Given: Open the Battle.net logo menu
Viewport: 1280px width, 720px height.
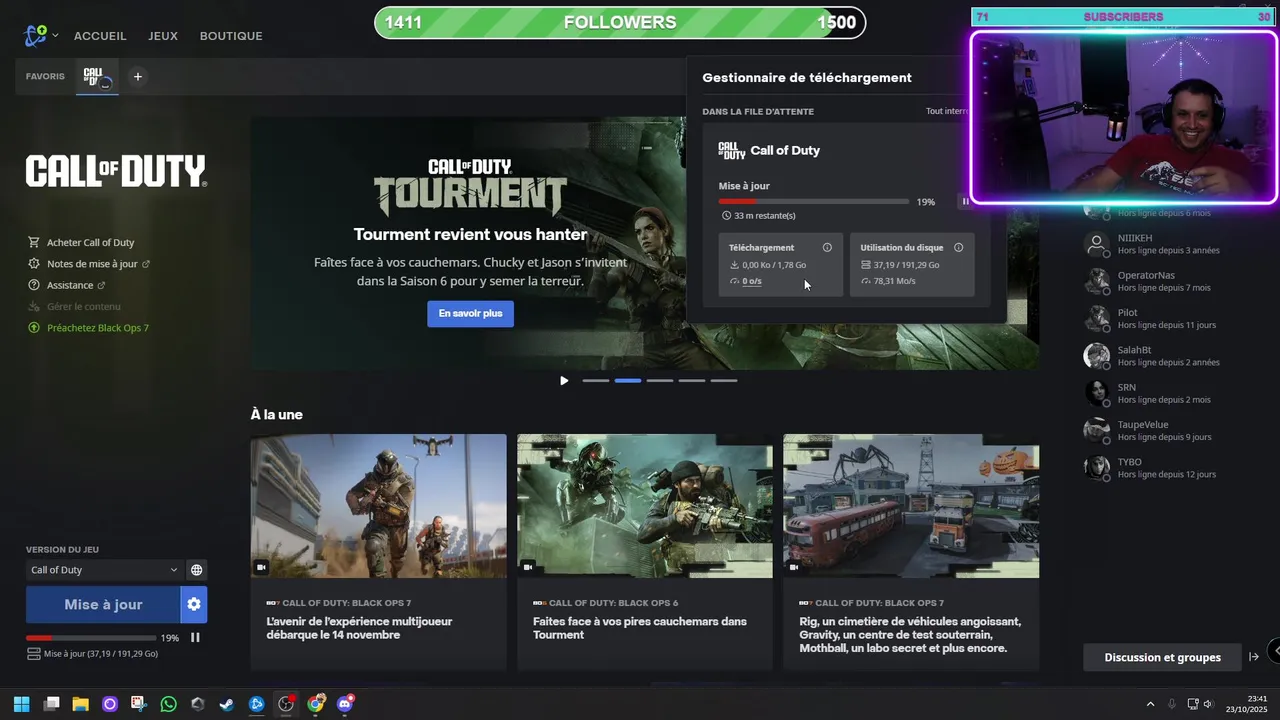Looking at the screenshot, I should (36, 36).
